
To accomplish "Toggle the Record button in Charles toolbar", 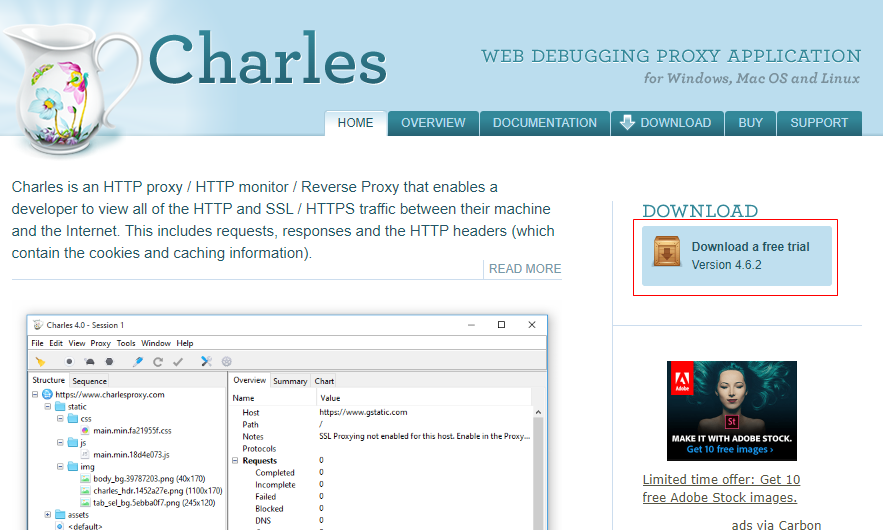I will [69, 361].
